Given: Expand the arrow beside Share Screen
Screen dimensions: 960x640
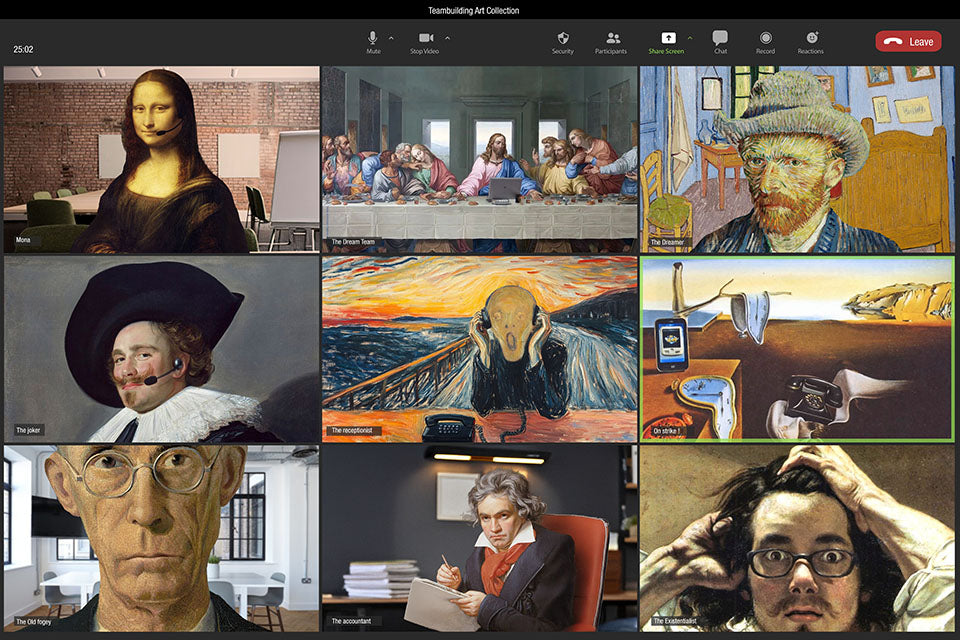Looking at the screenshot, I should (689, 38).
